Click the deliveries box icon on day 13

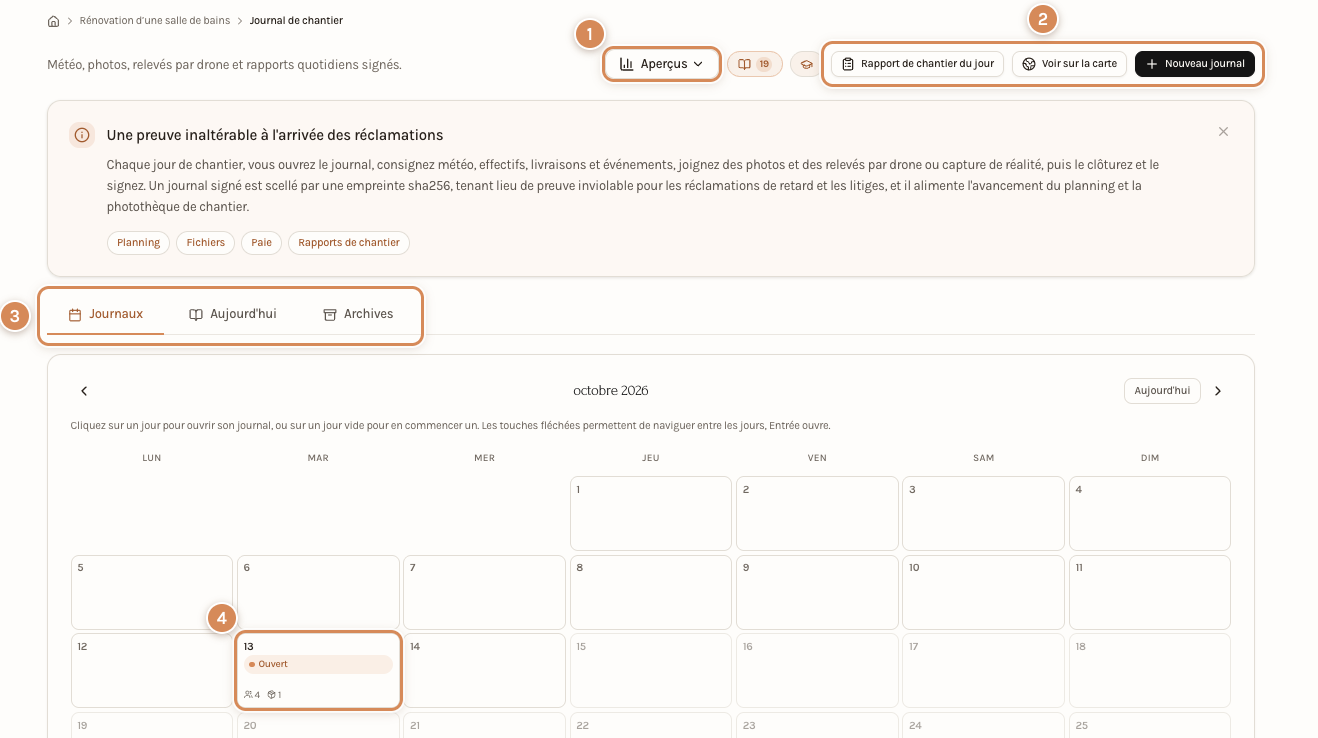271,695
